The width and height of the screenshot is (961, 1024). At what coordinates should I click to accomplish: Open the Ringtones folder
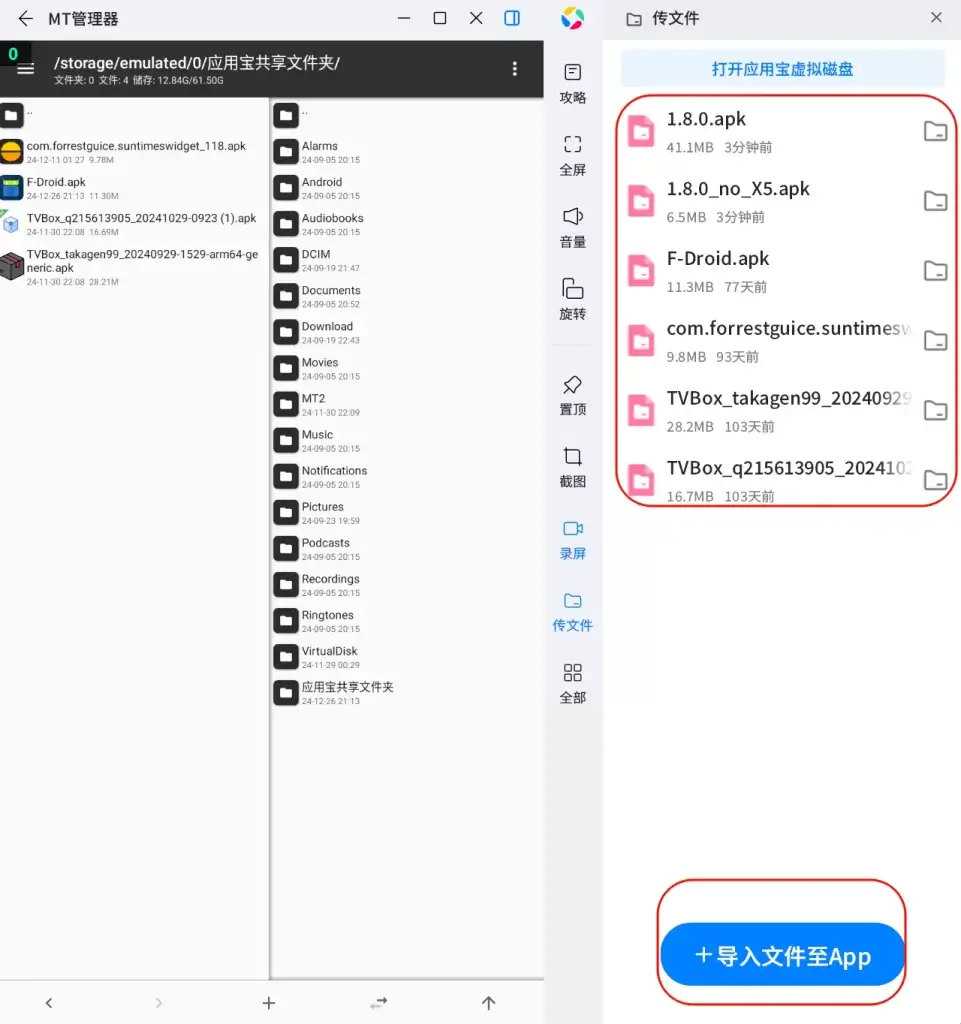[x=407, y=621]
